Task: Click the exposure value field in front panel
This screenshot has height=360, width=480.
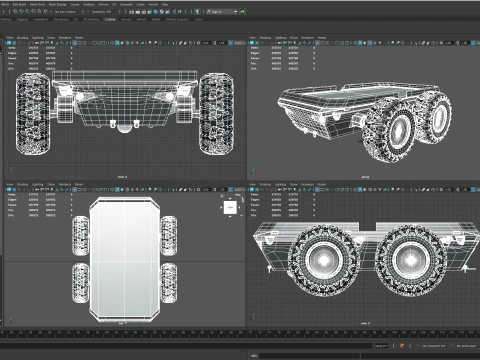Action: (x=206, y=43)
